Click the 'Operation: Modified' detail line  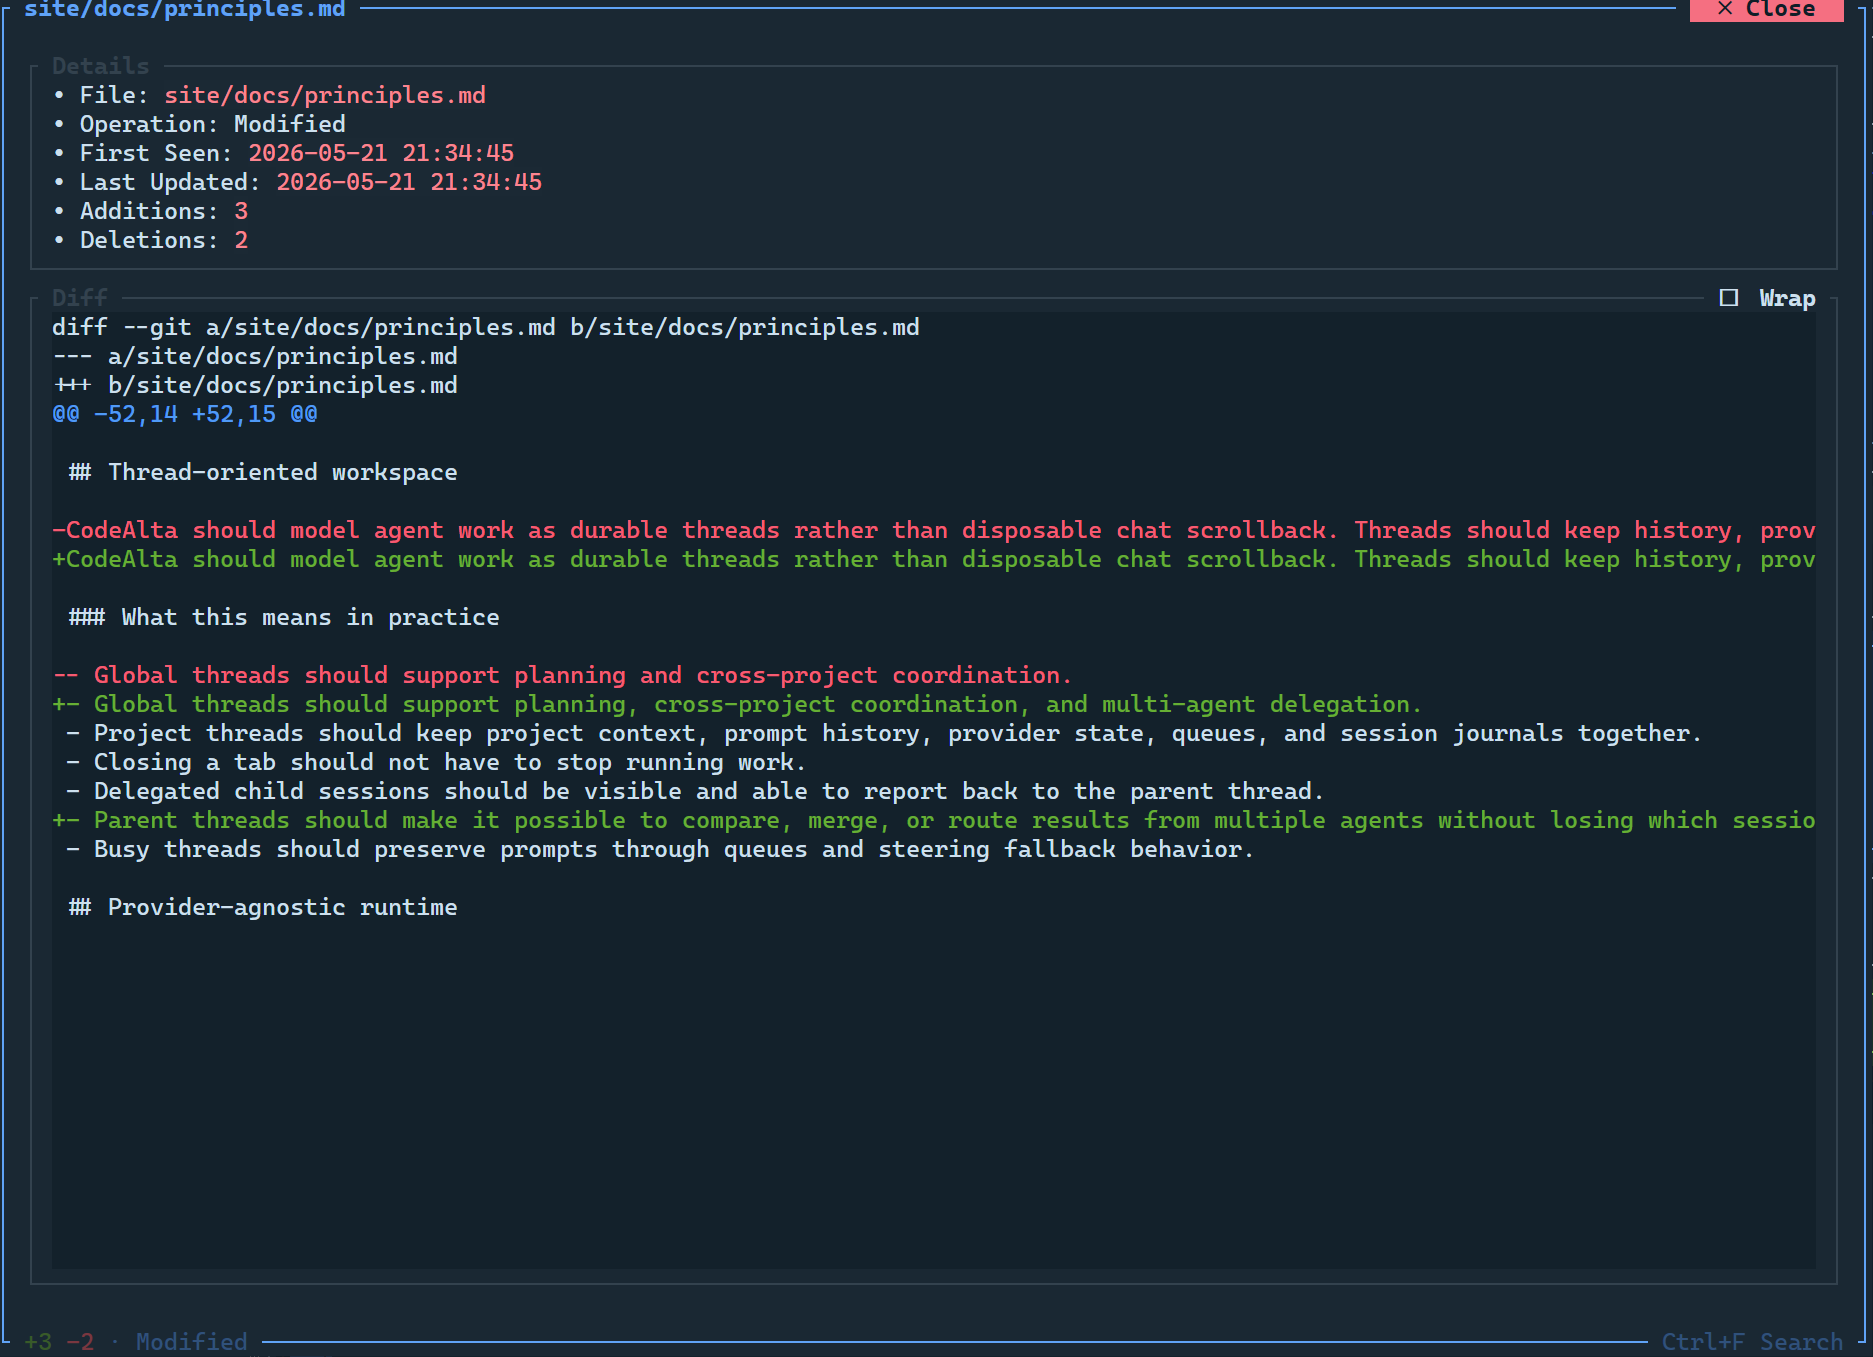[x=212, y=124]
